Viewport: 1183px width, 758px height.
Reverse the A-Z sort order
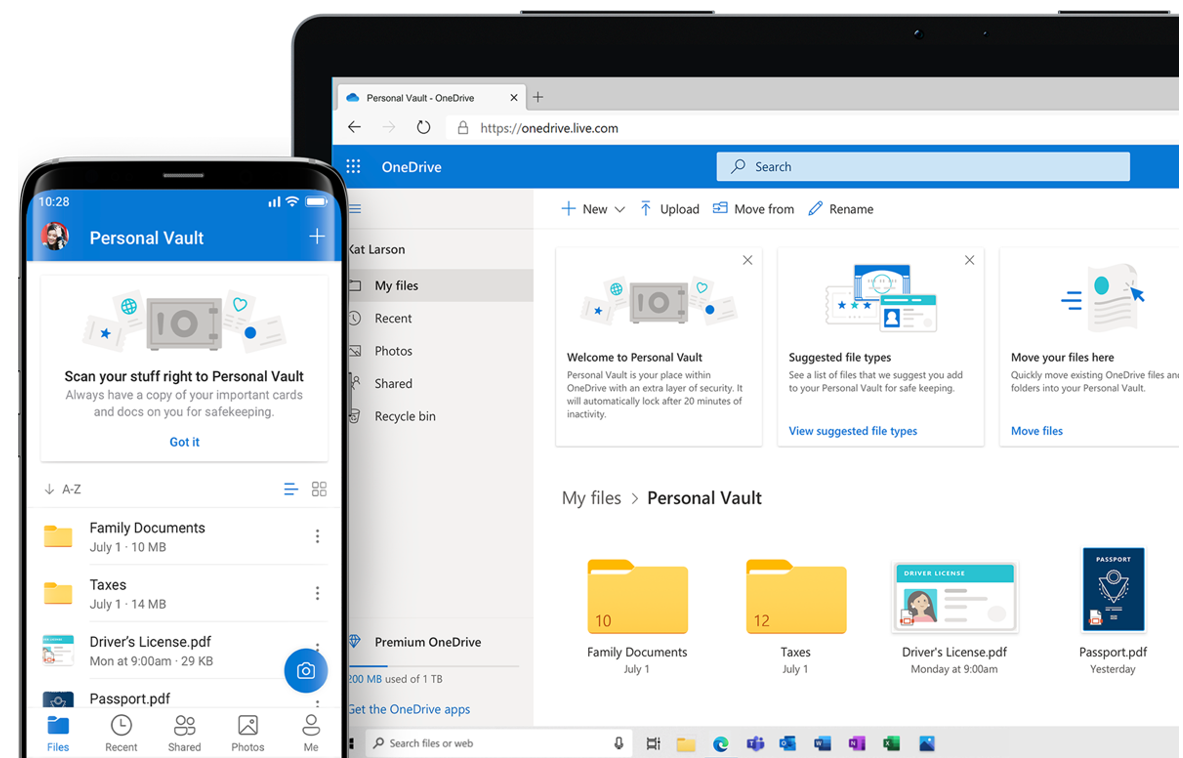(50, 489)
